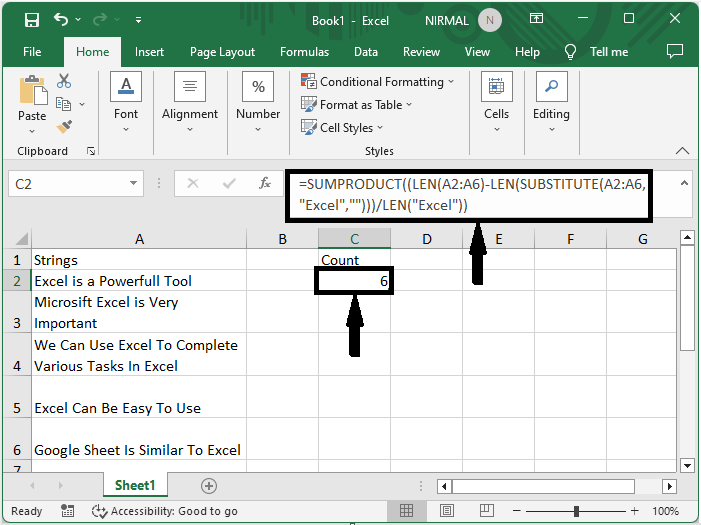
Task: Click the Cancel X formula icon
Action: (x=193, y=183)
